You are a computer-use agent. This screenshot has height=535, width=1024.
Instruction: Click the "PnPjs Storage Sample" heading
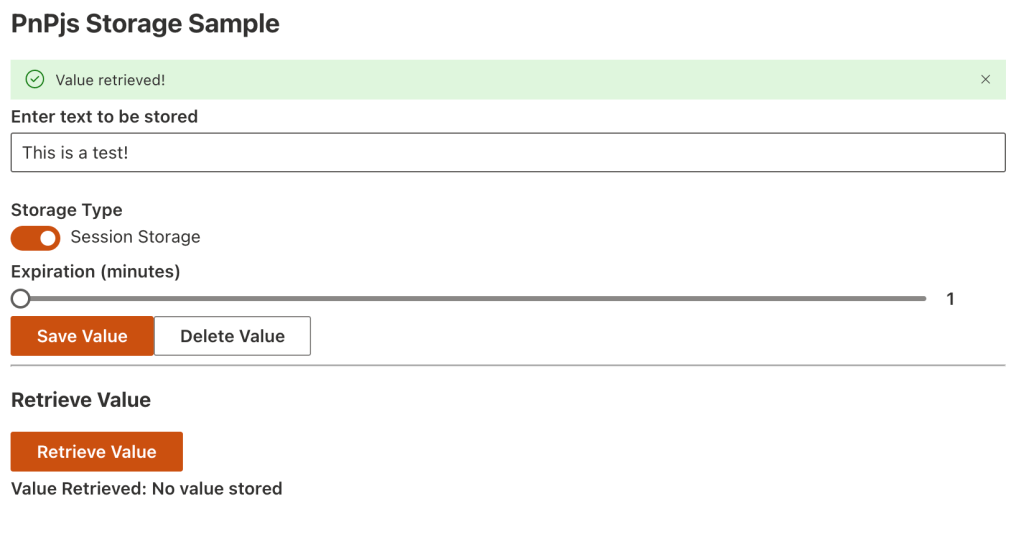pyautogui.click(x=145, y=24)
